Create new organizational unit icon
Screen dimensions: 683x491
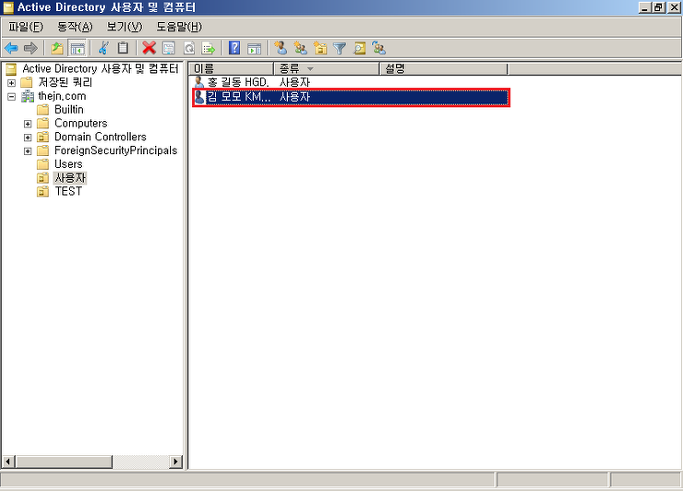pyautogui.click(x=320, y=48)
